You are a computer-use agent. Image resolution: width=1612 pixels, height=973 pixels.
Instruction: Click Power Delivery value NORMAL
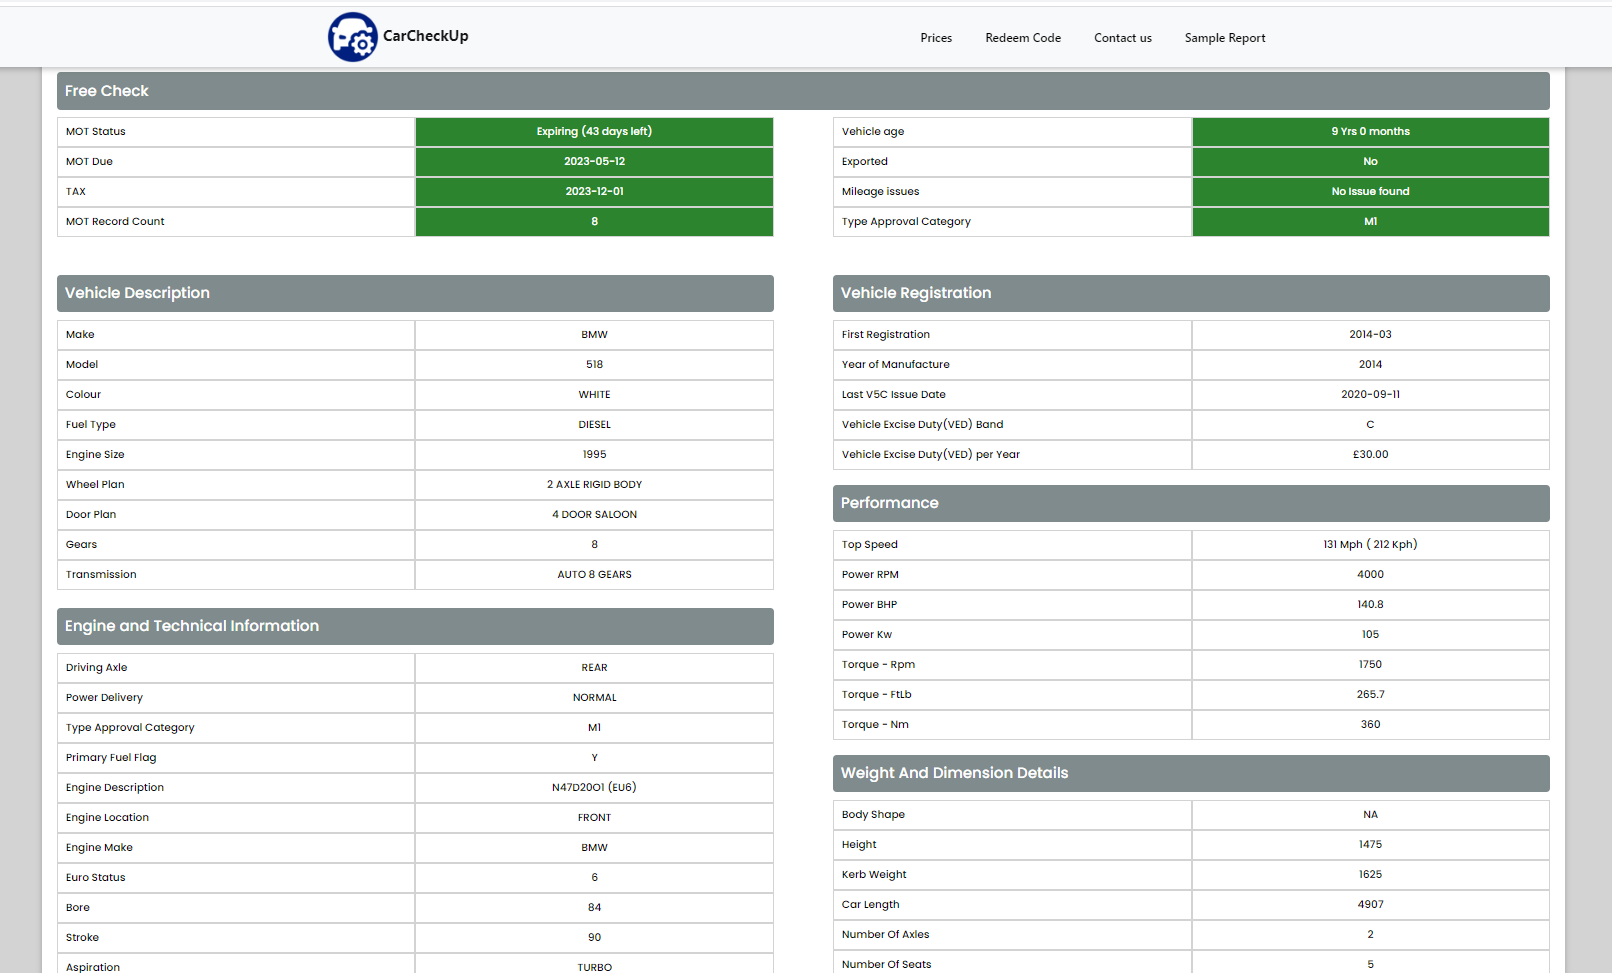point(594,698)
